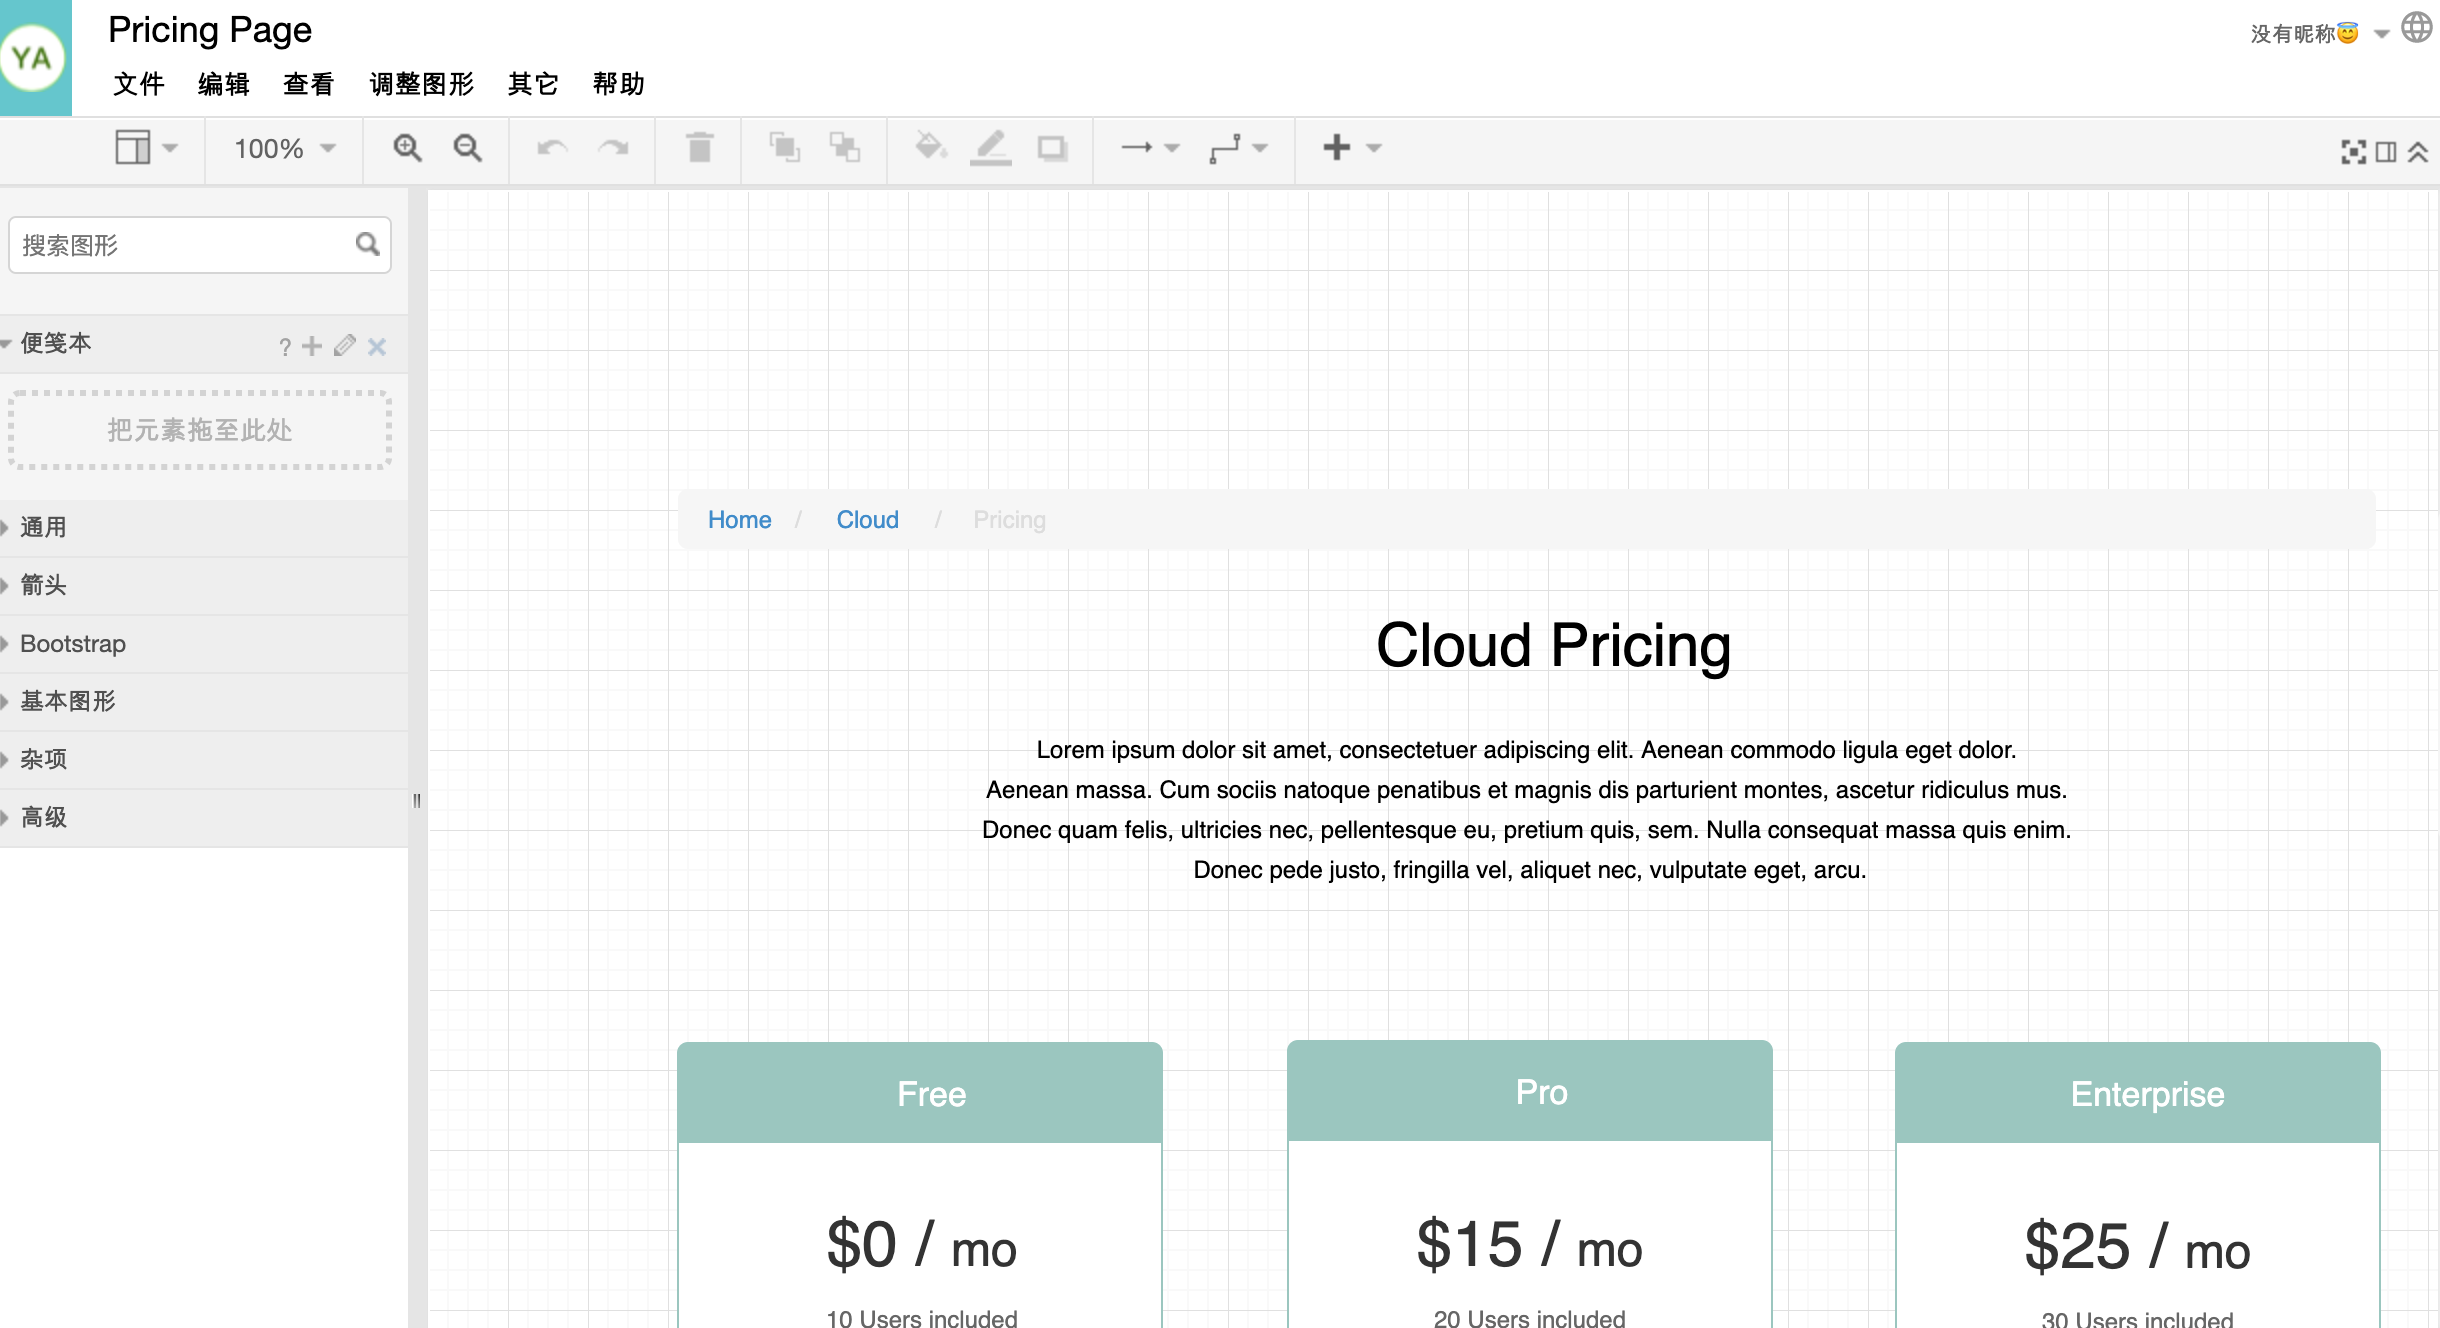Toggle fit-page view layout
Screen dimensions: 2440x1328
(2353, 150)
